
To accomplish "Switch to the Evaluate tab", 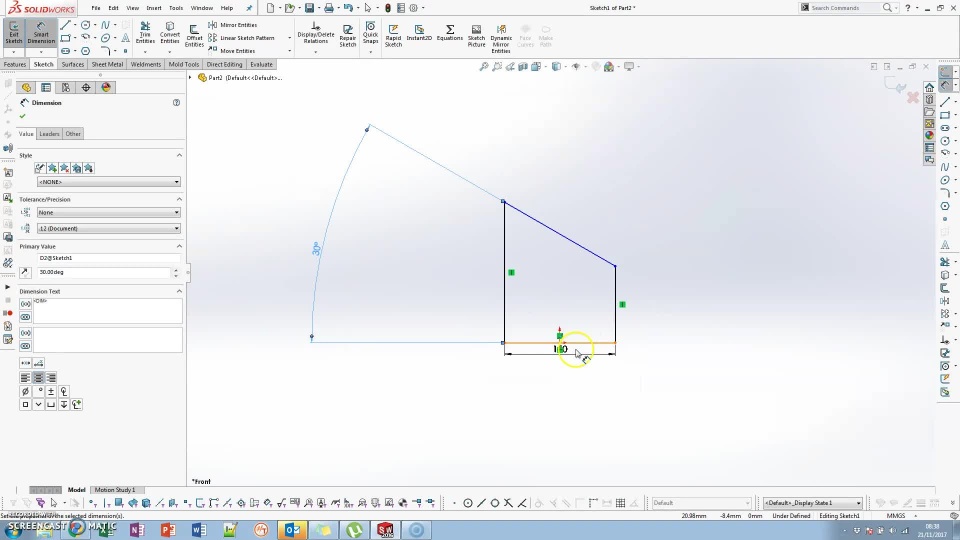I will 261,64.
